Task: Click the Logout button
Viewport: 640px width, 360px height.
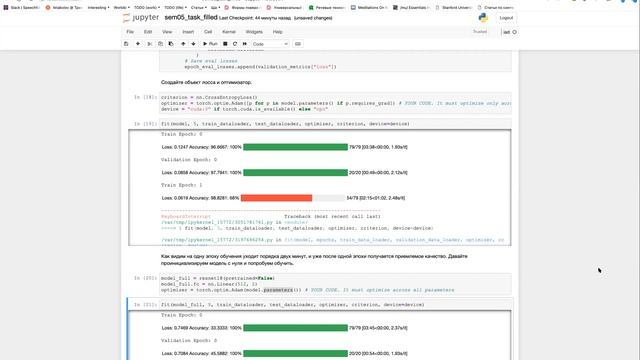Action: click(x=506, y=18)
